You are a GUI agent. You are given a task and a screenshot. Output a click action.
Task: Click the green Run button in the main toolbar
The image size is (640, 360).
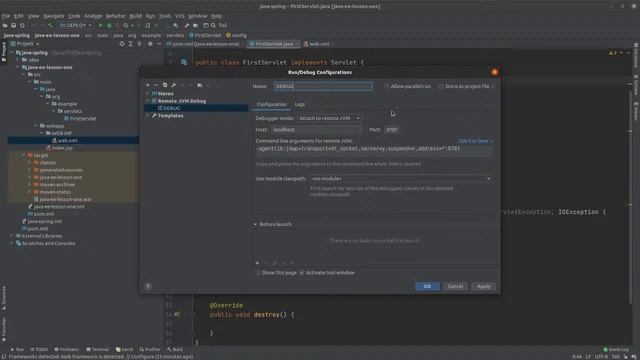100,25
